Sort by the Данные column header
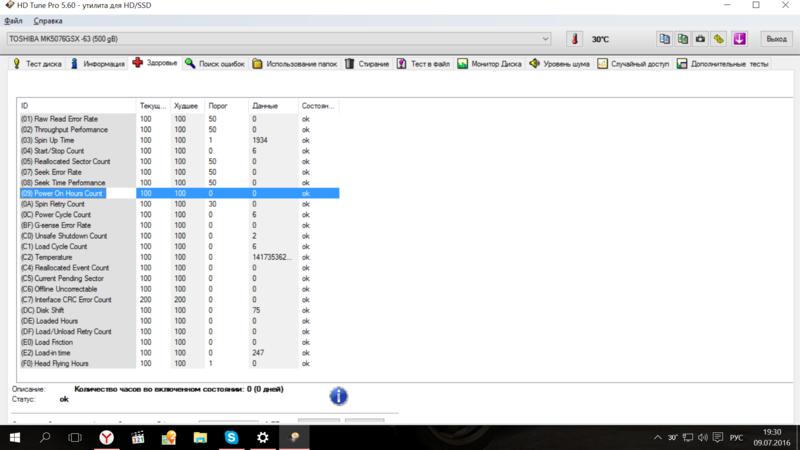The image size is (800, 450). coord(273,106)
